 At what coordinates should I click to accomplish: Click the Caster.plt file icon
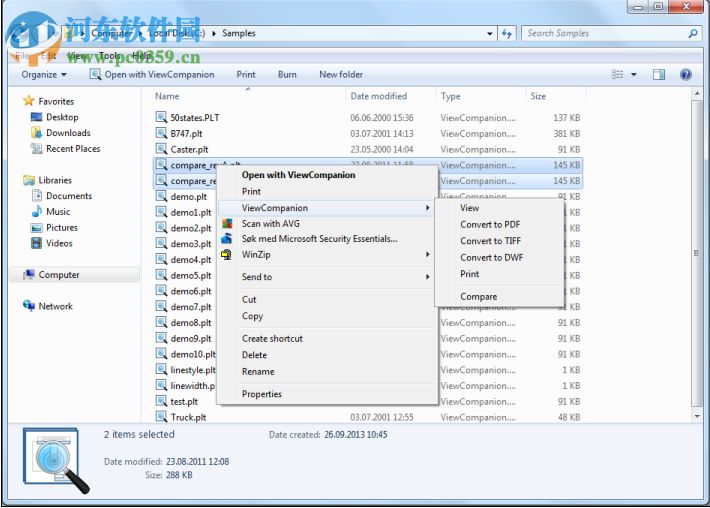[x=161, y=149]
